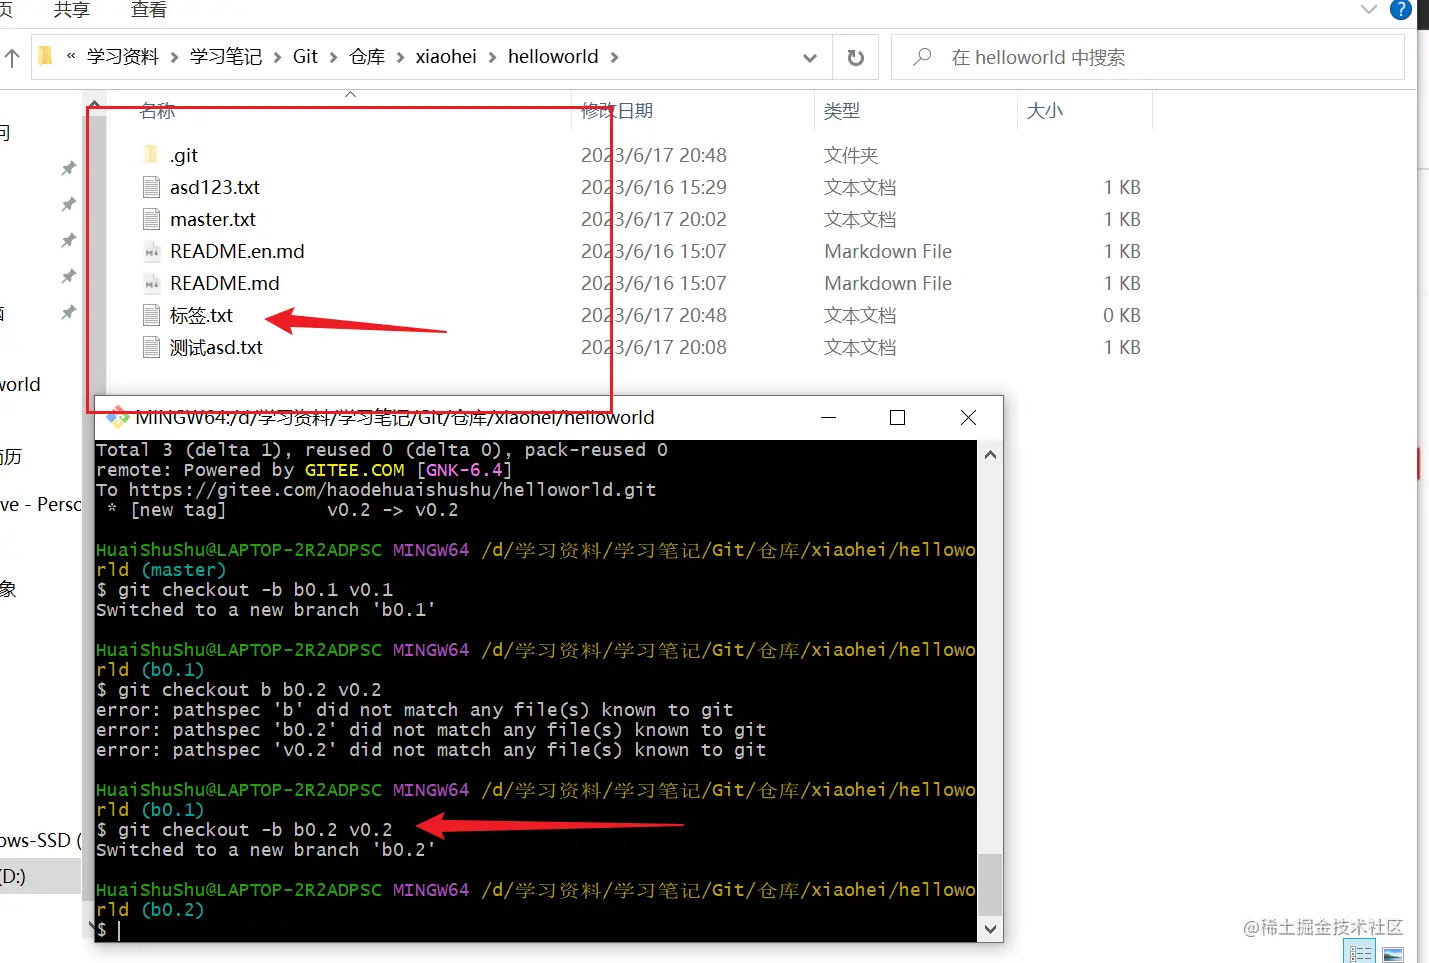This screenshot has height=963, width=1429.
Task: Click the terminal scrollbar thumb
Action: [990, 885]
